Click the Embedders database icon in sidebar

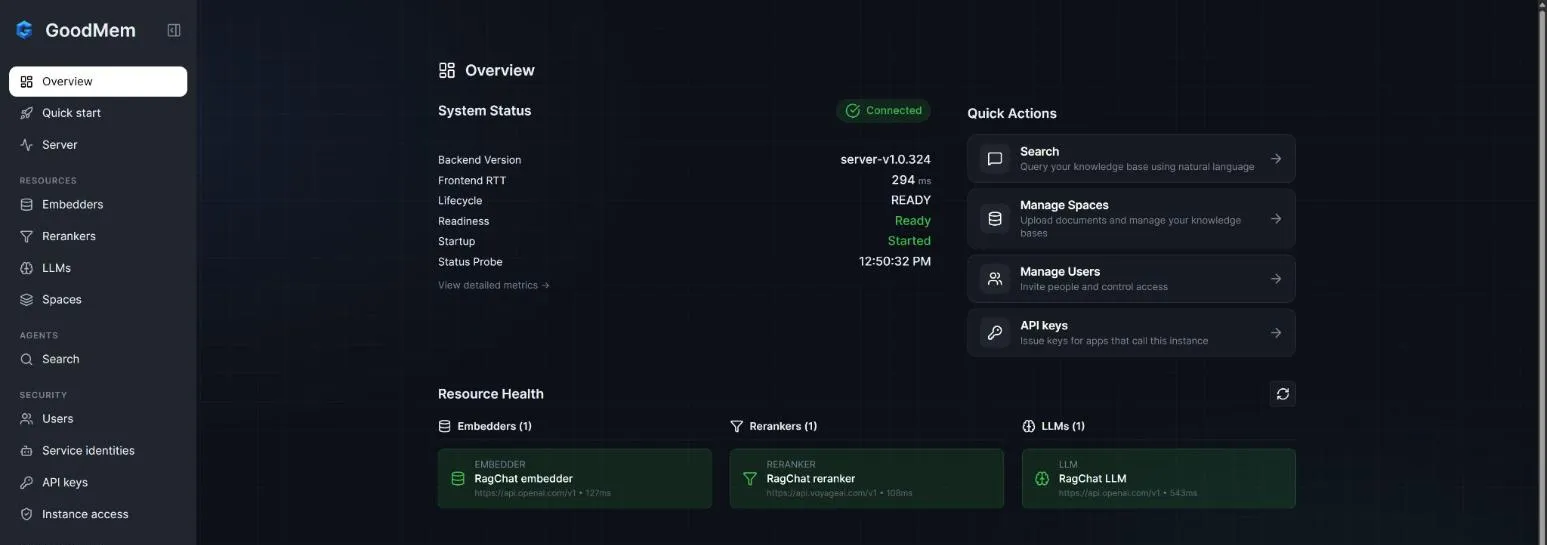pos(27,204)
